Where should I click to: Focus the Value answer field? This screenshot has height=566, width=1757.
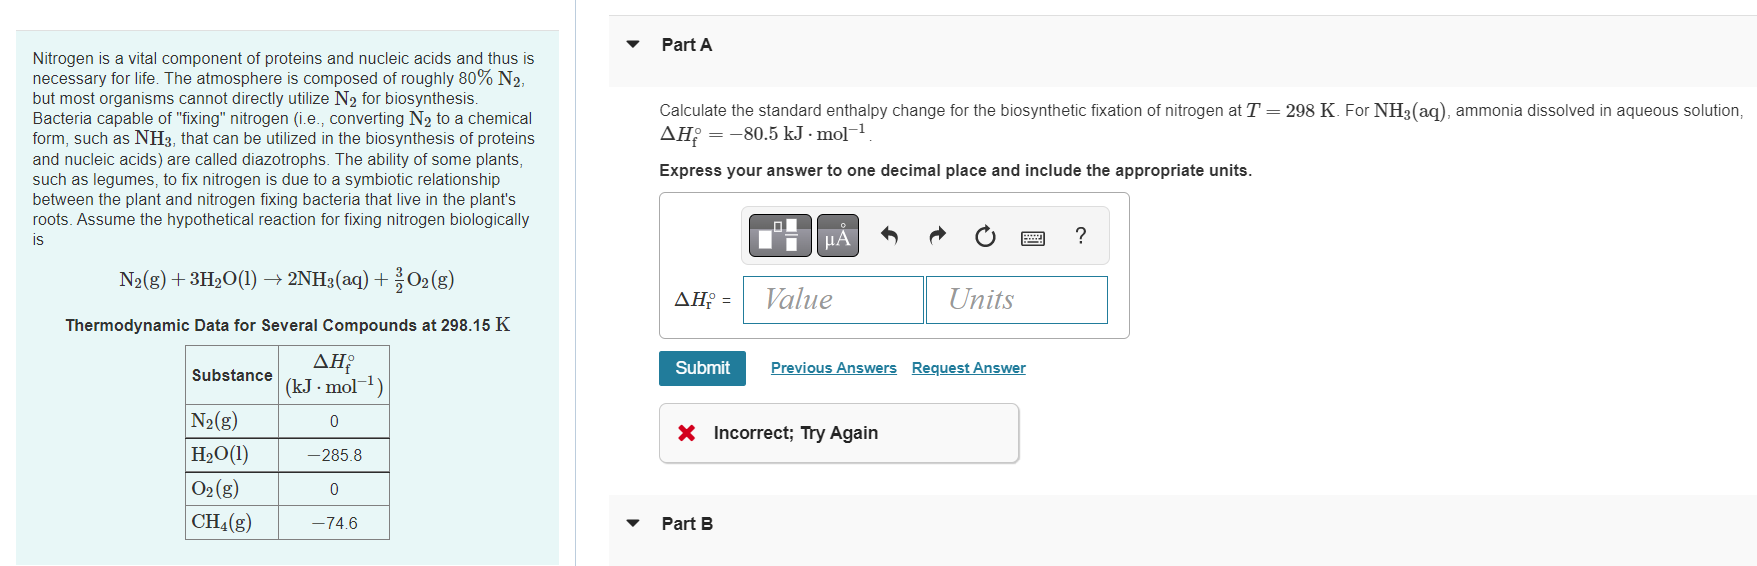(x=833, y=300)
